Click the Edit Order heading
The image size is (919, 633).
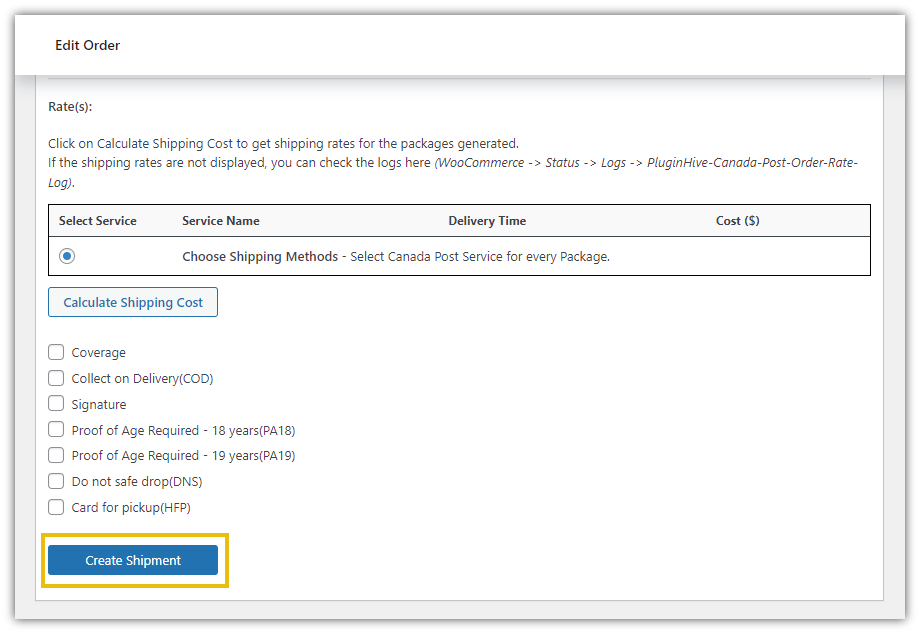pos(87,45)
